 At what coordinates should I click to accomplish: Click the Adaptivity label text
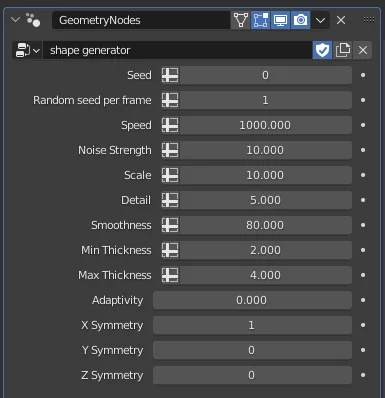point(118,300)
